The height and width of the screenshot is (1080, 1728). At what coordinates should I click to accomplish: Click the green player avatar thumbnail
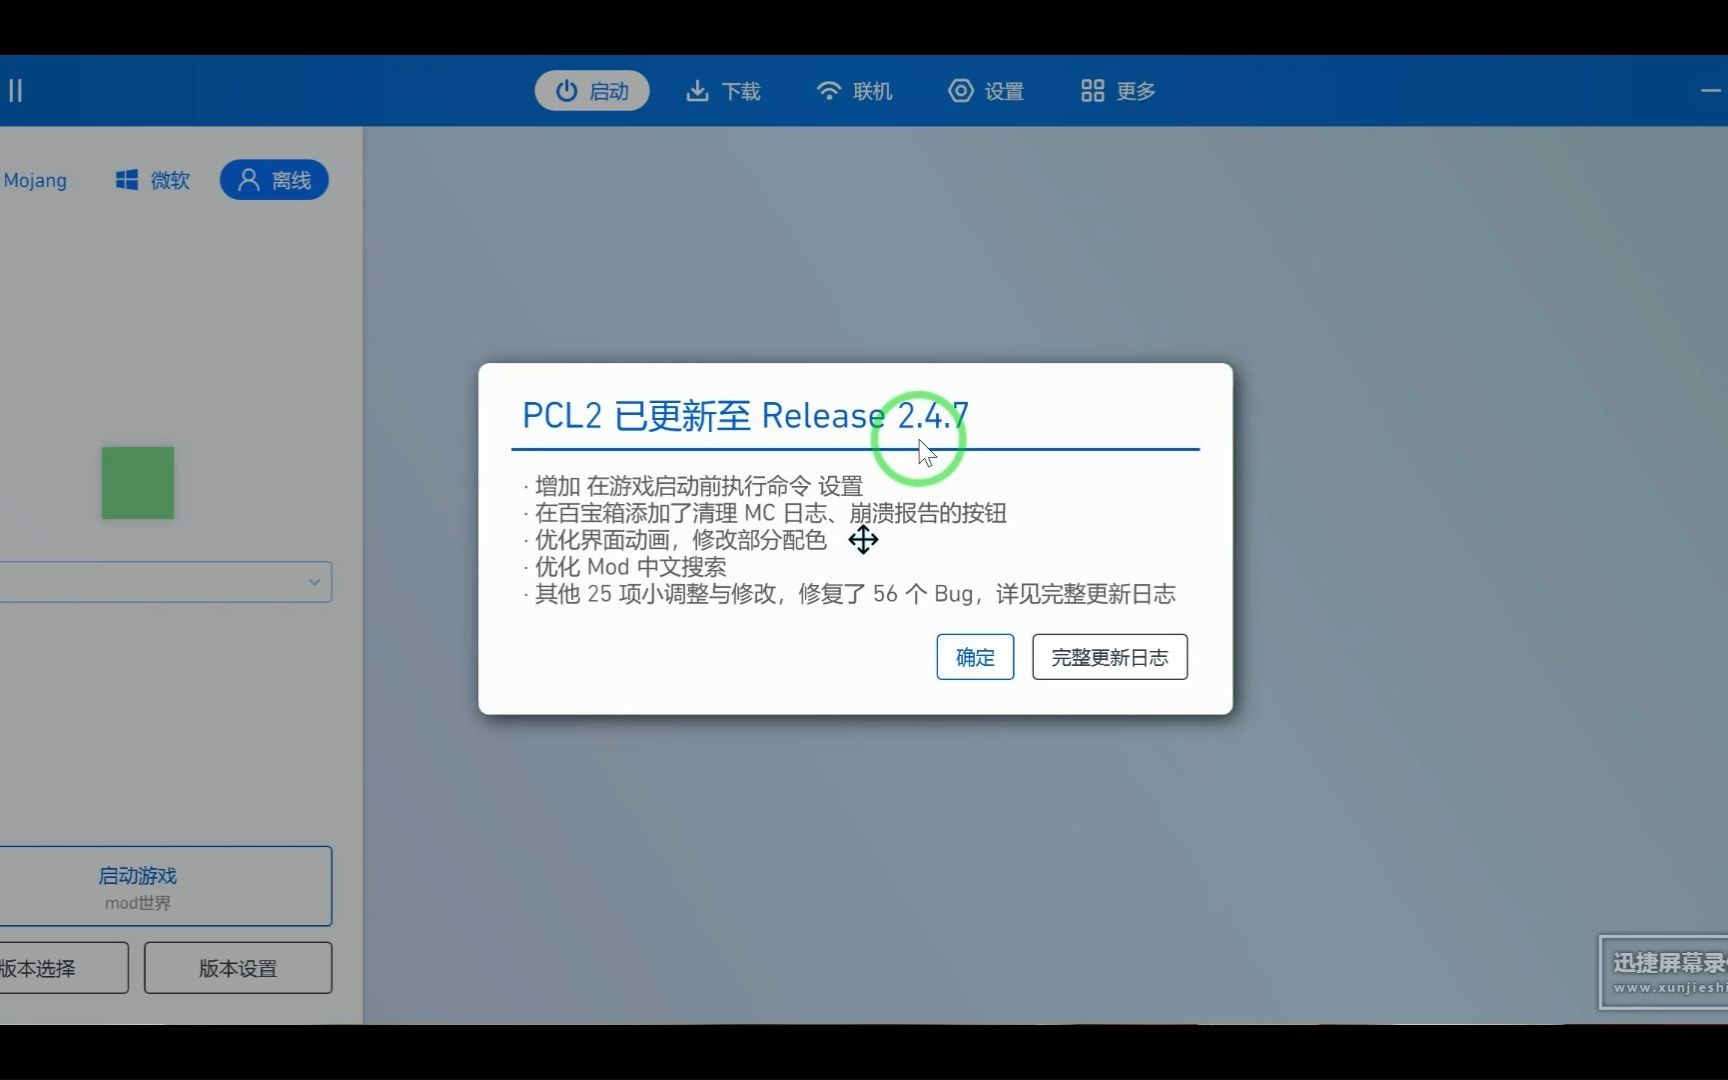pyautogui.click(x=137, y=483)
